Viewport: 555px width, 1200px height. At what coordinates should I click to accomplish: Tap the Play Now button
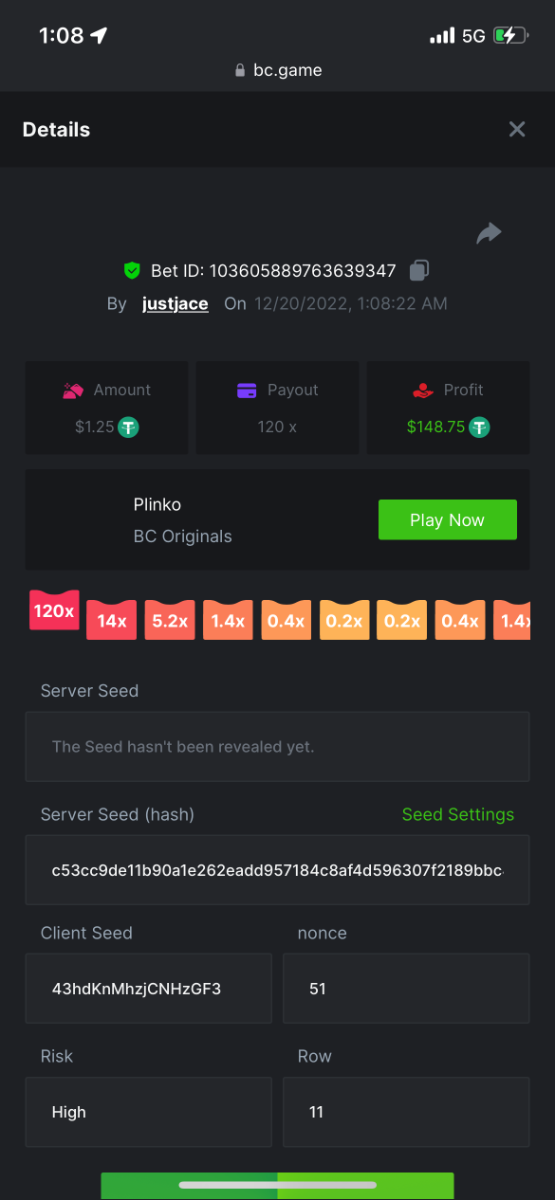click(447, 520)
